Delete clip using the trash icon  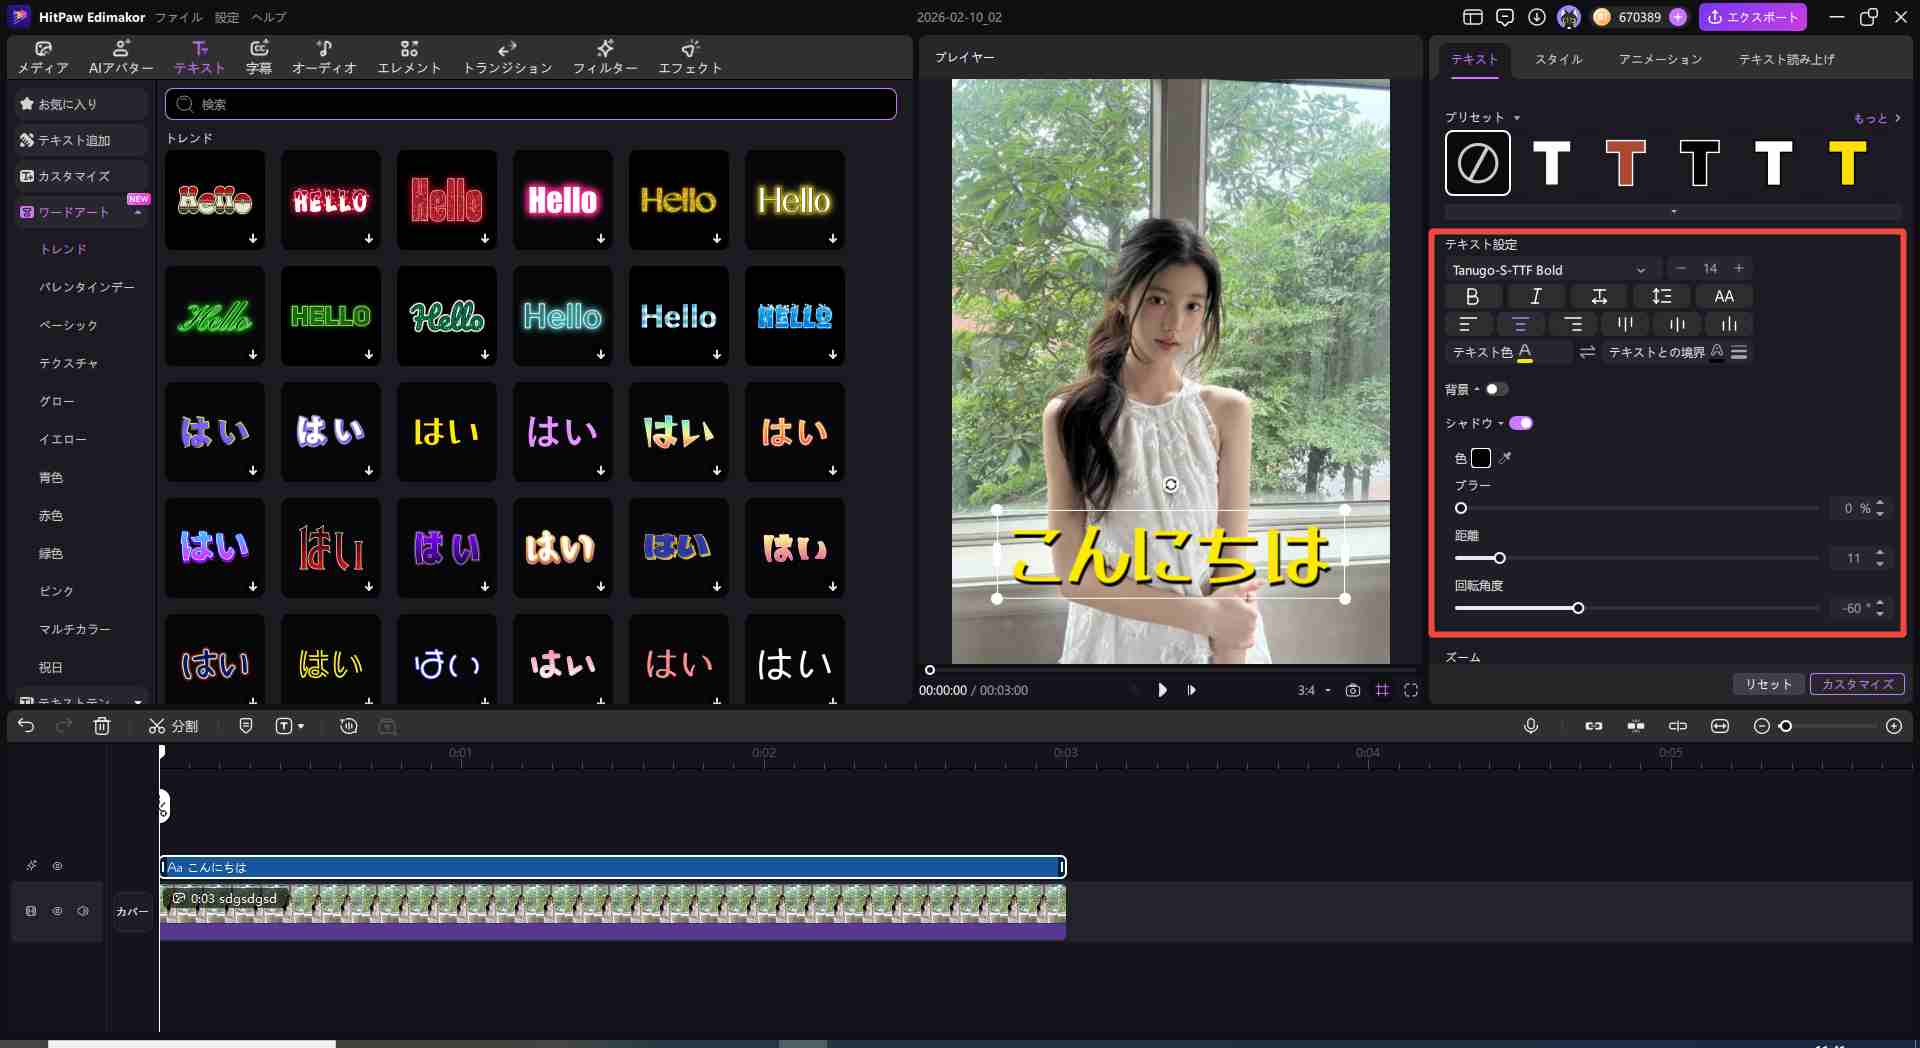tap(102, 726)
